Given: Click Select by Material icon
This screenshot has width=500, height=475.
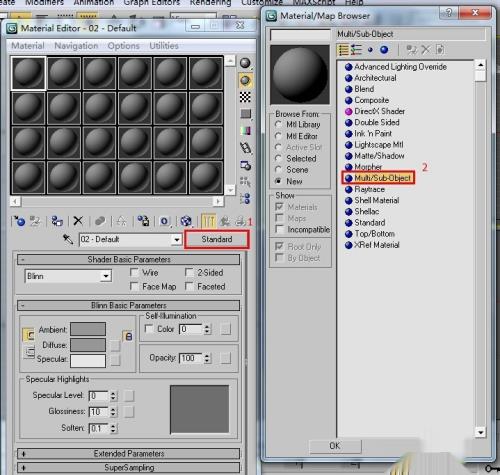Looking at the screenshot, I should pos(246,182).
